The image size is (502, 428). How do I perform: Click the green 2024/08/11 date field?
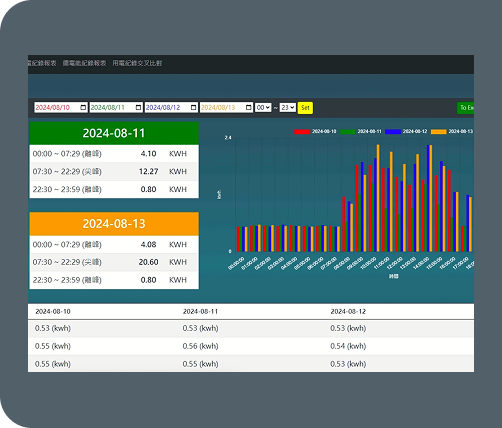pos(116,107)
